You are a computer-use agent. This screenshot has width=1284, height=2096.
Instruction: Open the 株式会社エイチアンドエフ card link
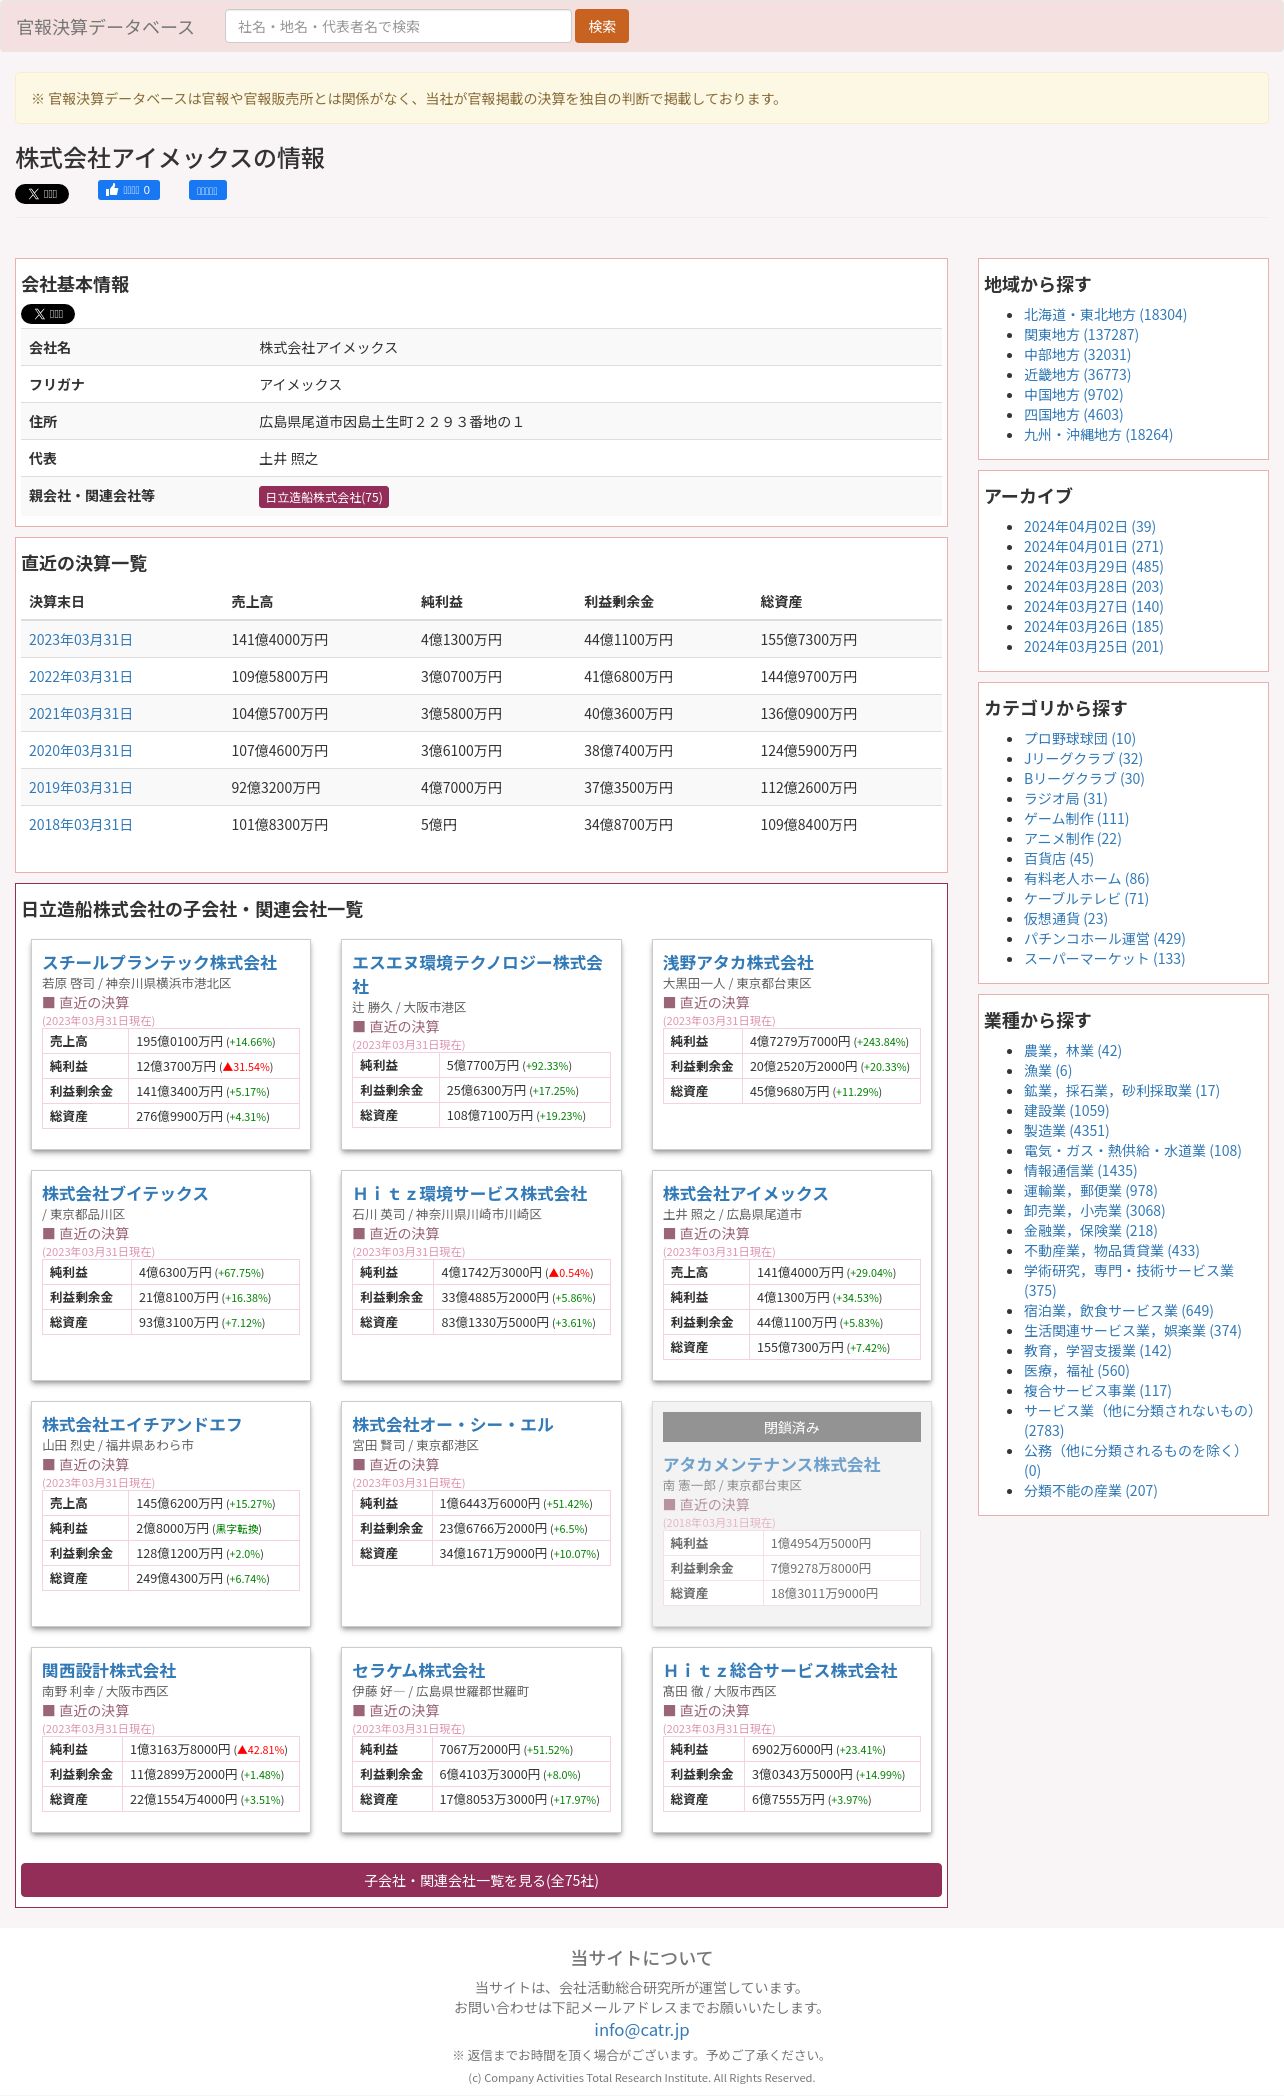coord(142,1425)
